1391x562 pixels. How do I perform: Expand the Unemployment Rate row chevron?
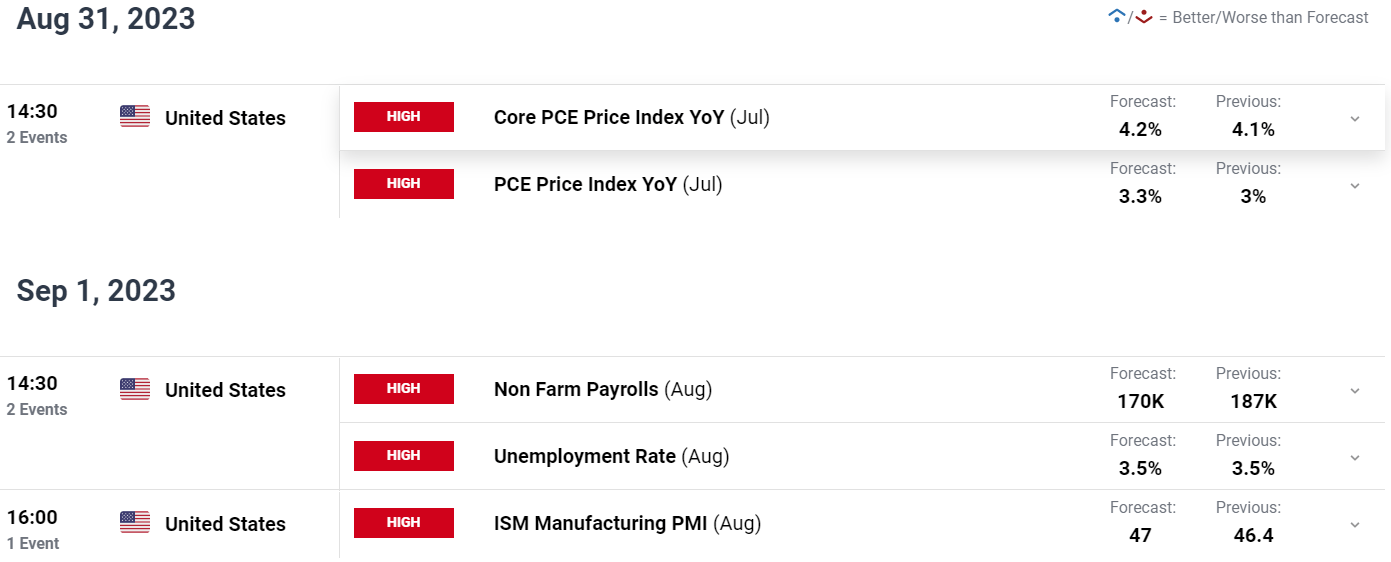pos(1355,457)
